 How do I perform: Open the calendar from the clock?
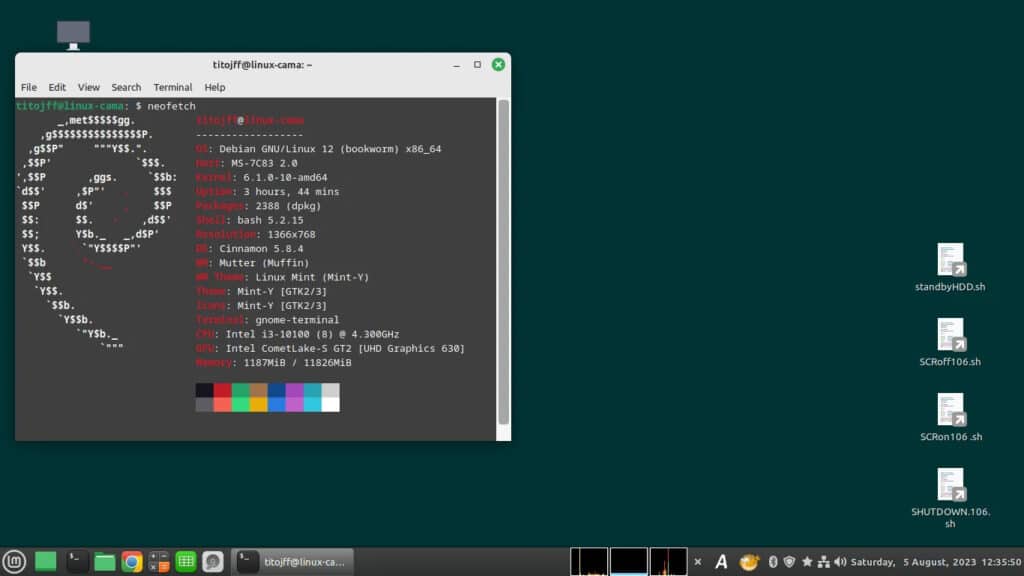(936, 562)
